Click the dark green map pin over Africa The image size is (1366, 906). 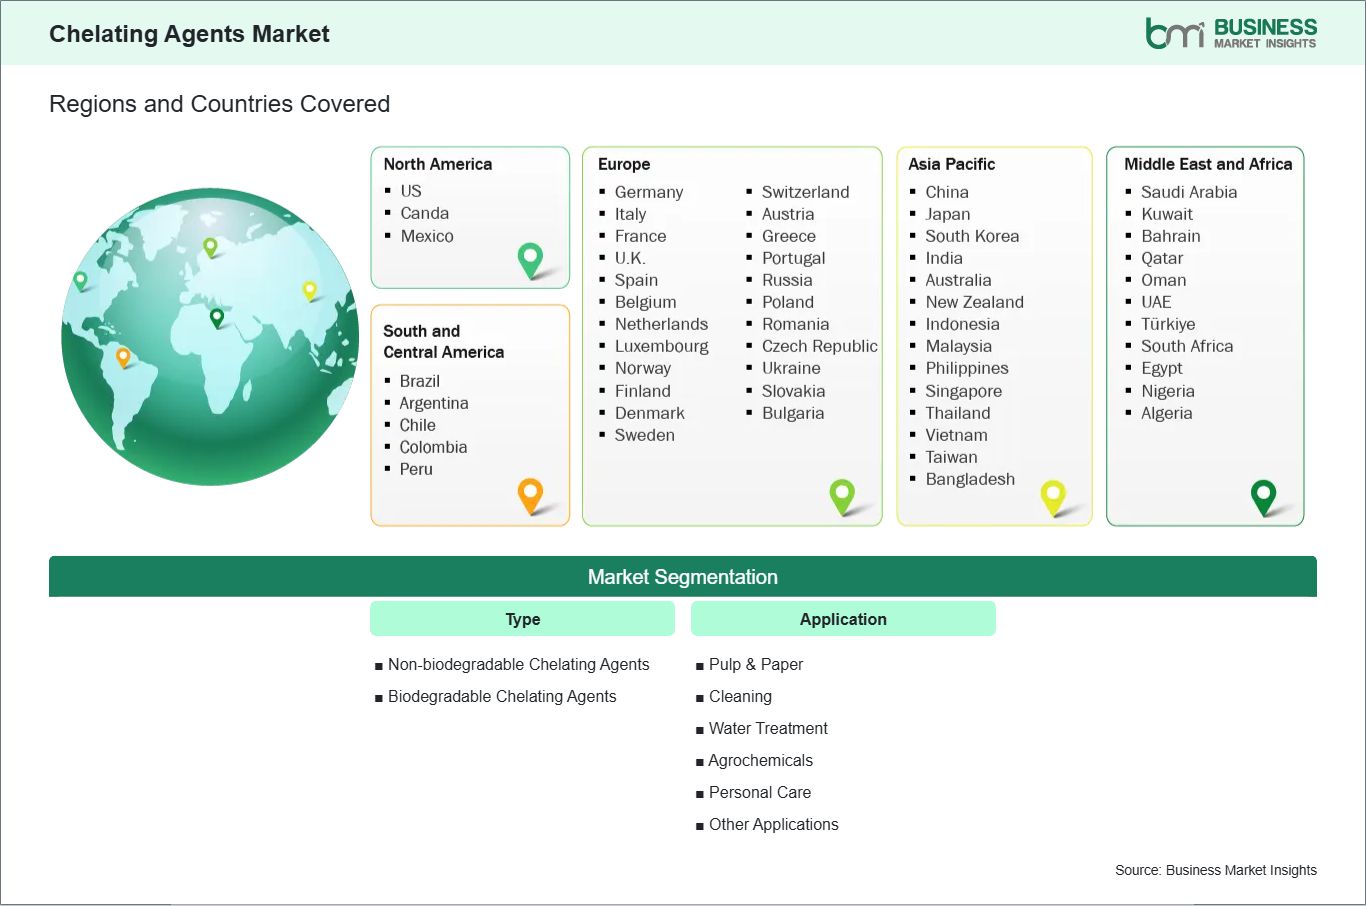pyautogui.click(x=217, y=318)
